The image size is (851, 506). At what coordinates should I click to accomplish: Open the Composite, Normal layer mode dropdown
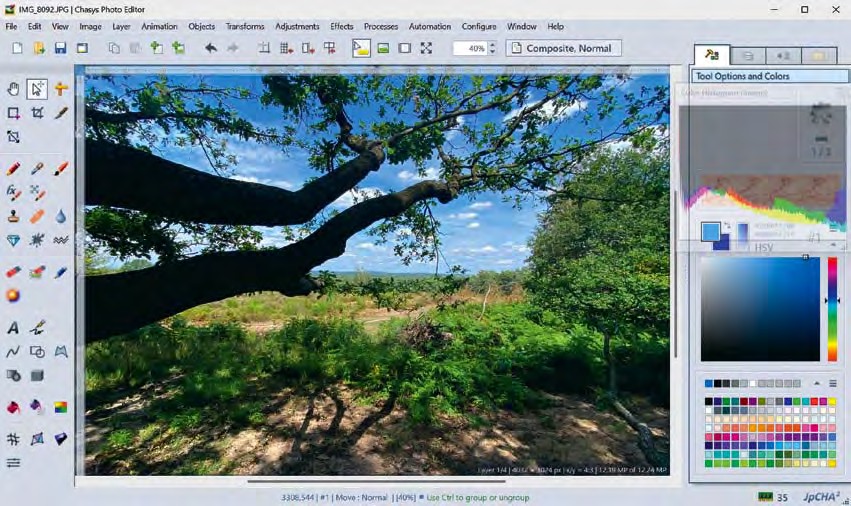(x=564, y=48)
